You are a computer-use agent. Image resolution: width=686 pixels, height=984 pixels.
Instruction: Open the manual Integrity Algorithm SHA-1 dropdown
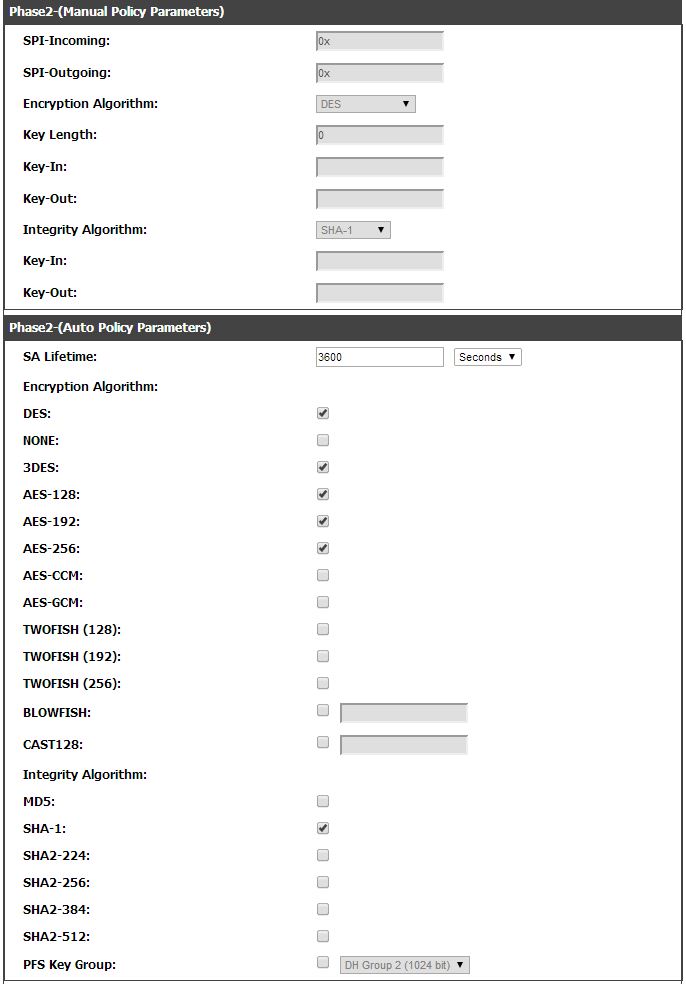pyautogui.click(x=353, y=230)
